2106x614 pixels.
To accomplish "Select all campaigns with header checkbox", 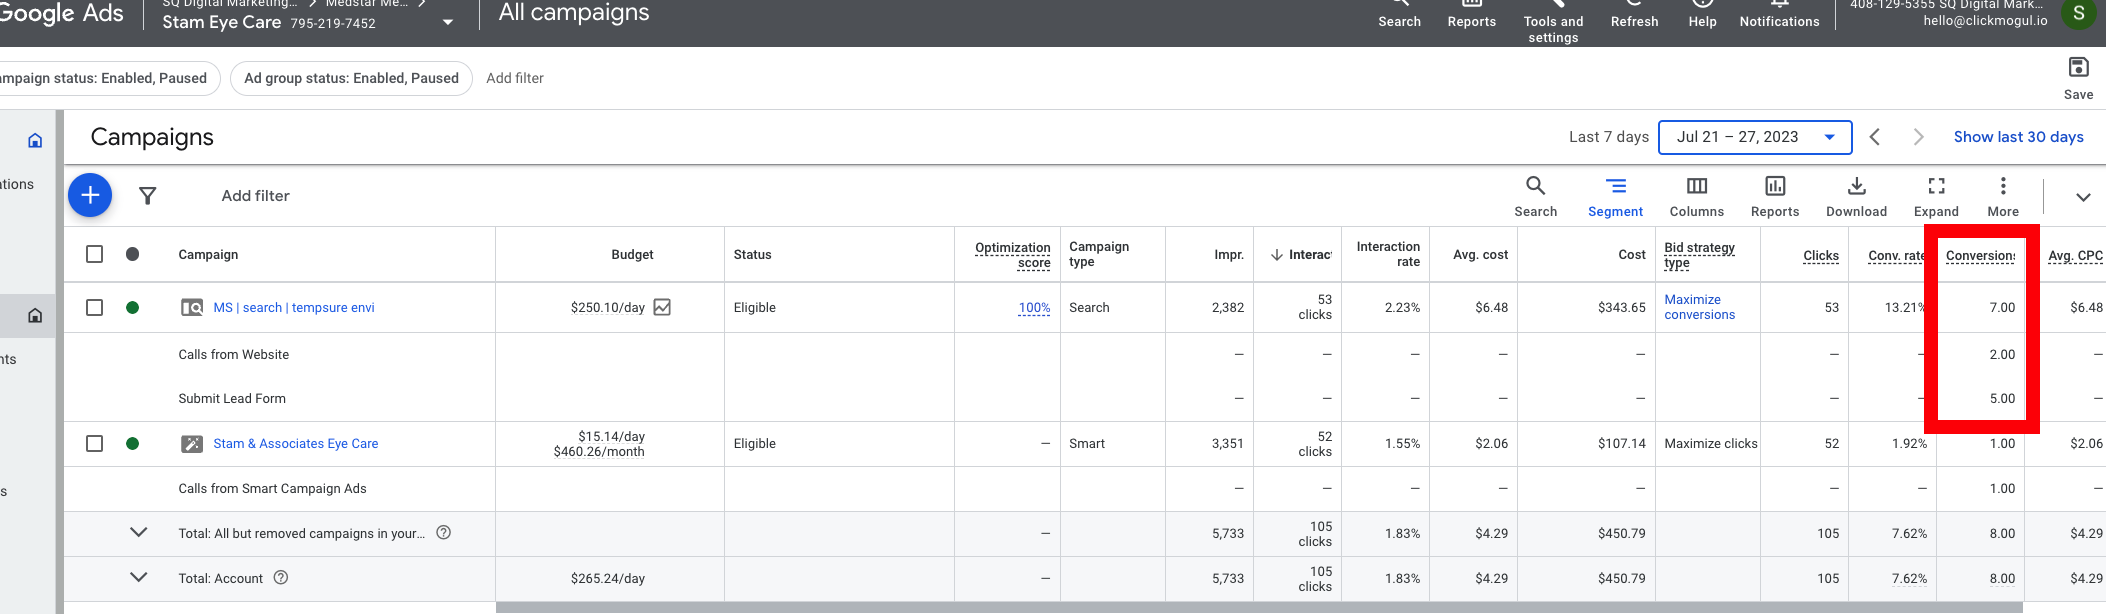I will click(x=95, y=254).
